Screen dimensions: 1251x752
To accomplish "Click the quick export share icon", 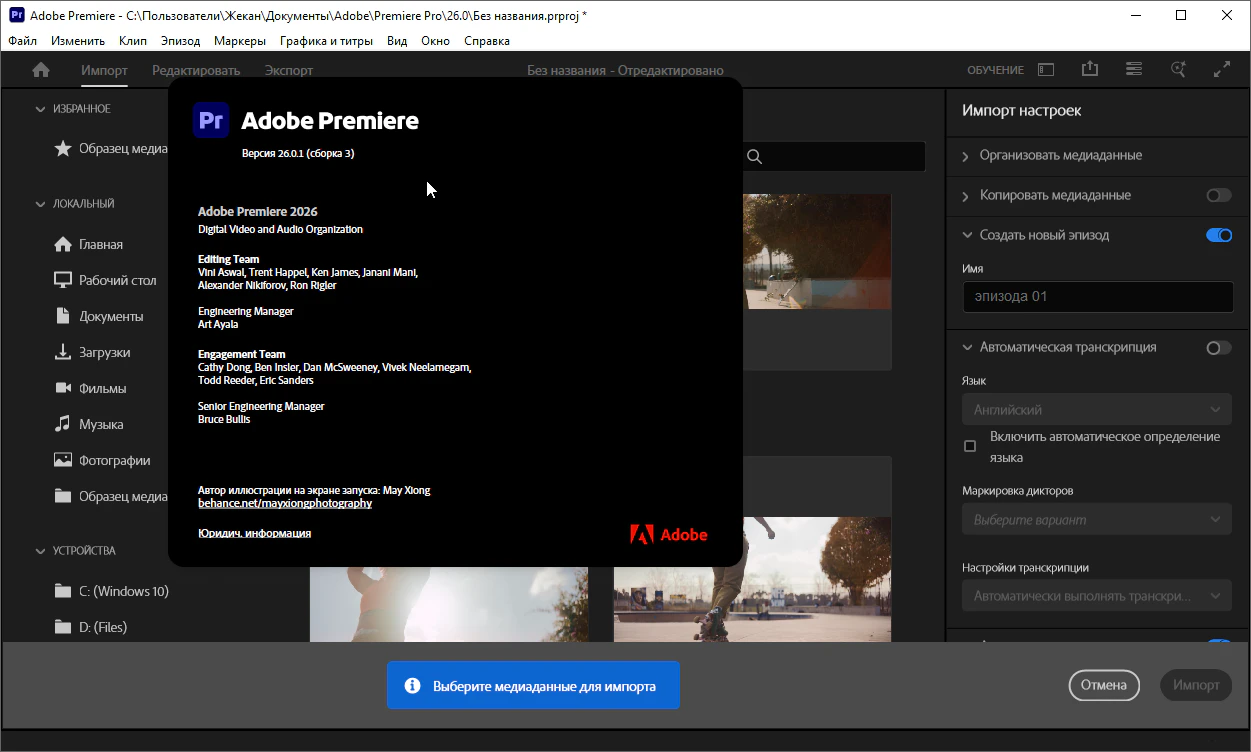I will point(1090,69).
